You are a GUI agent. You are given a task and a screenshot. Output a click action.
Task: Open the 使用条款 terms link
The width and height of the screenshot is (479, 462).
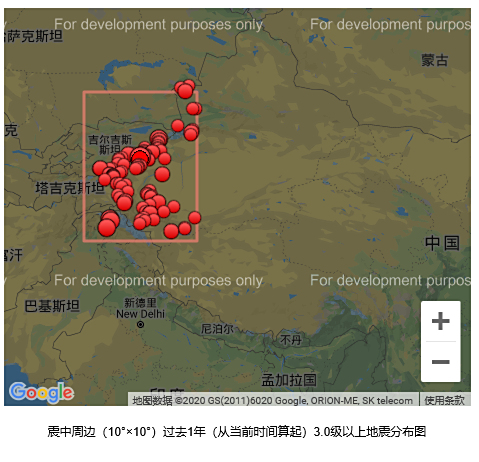pos(444,400)
